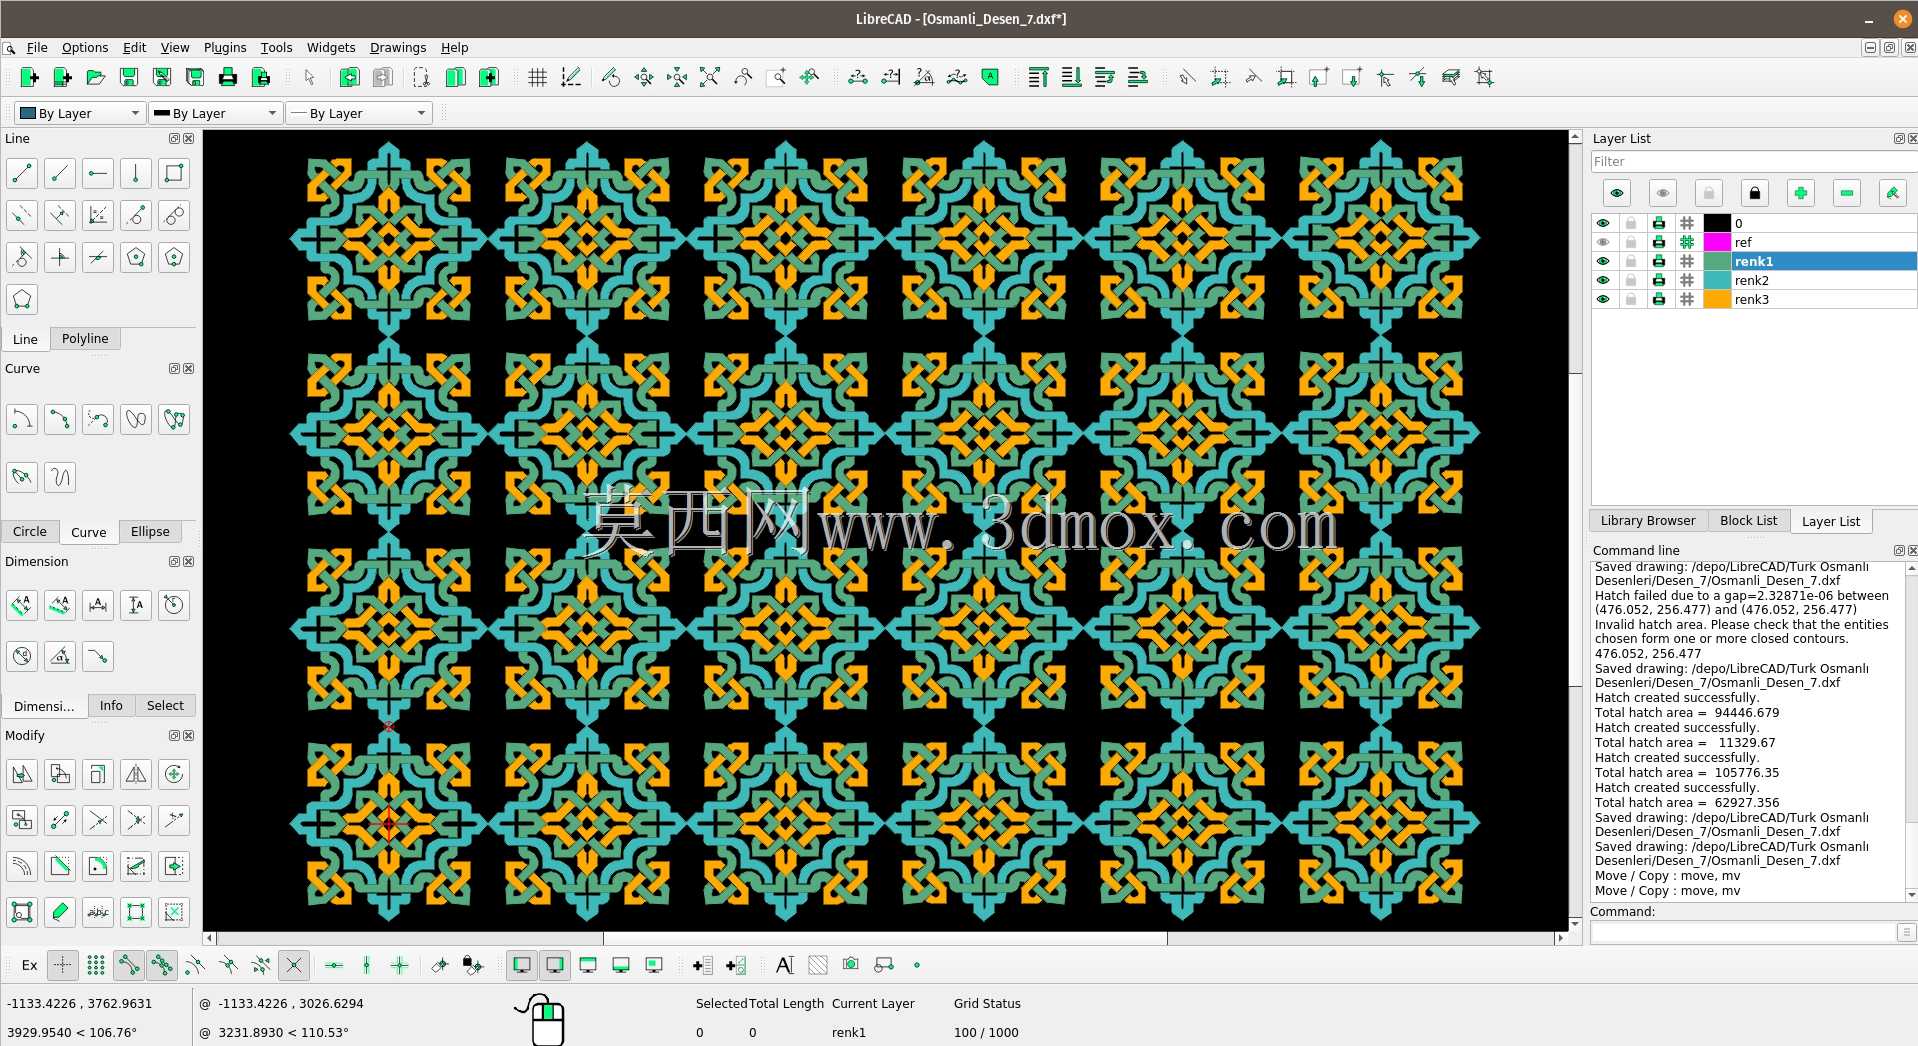Select the two-point Line tool
The image size is (1918, 1046).
22,173
